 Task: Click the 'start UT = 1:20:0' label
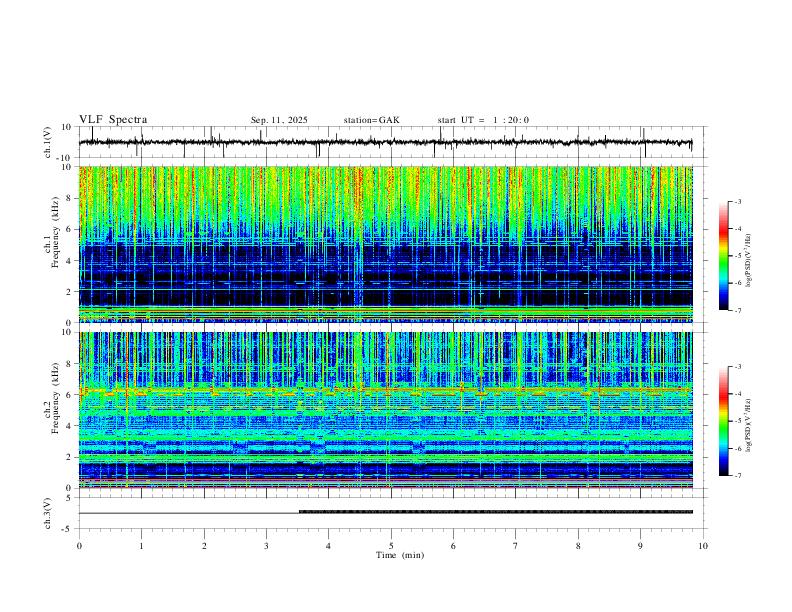483,120
